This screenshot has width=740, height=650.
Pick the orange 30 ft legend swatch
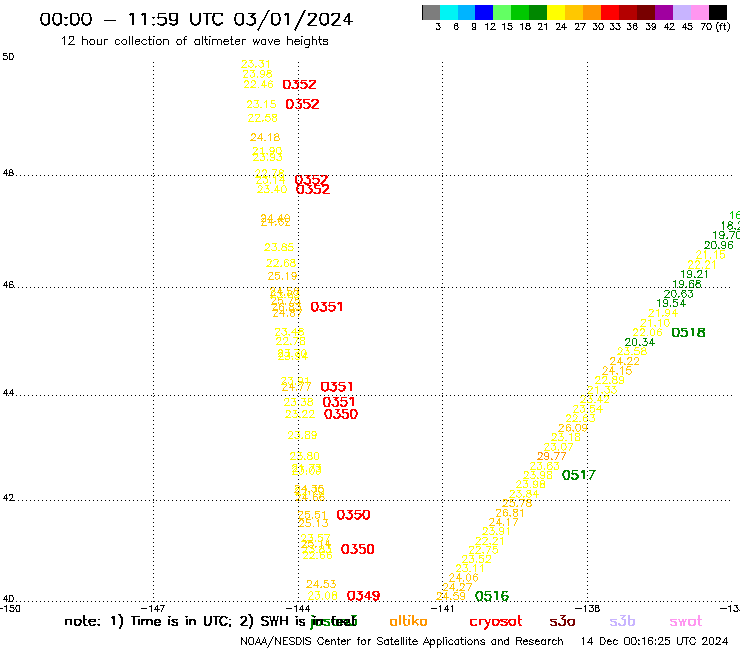point(592,12)
